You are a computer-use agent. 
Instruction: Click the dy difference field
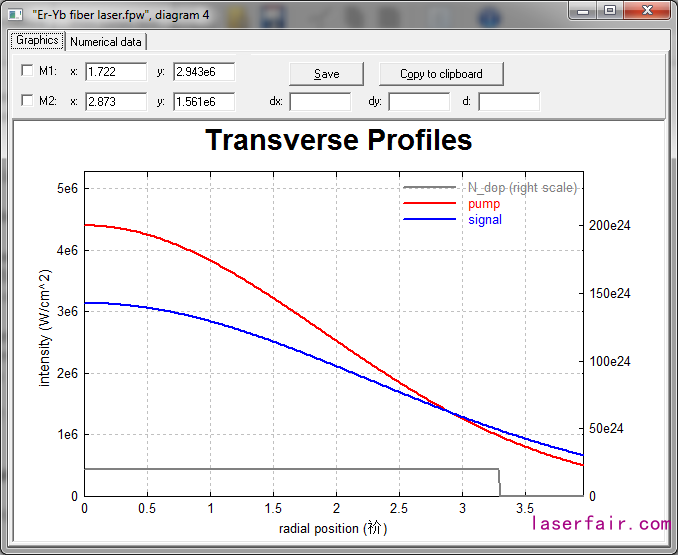419,101
